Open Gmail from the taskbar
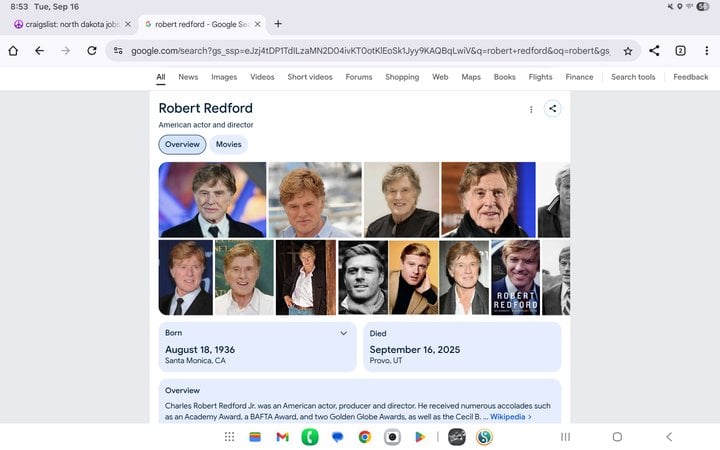Viewport: 720px width, 450px height. [282, 437]
